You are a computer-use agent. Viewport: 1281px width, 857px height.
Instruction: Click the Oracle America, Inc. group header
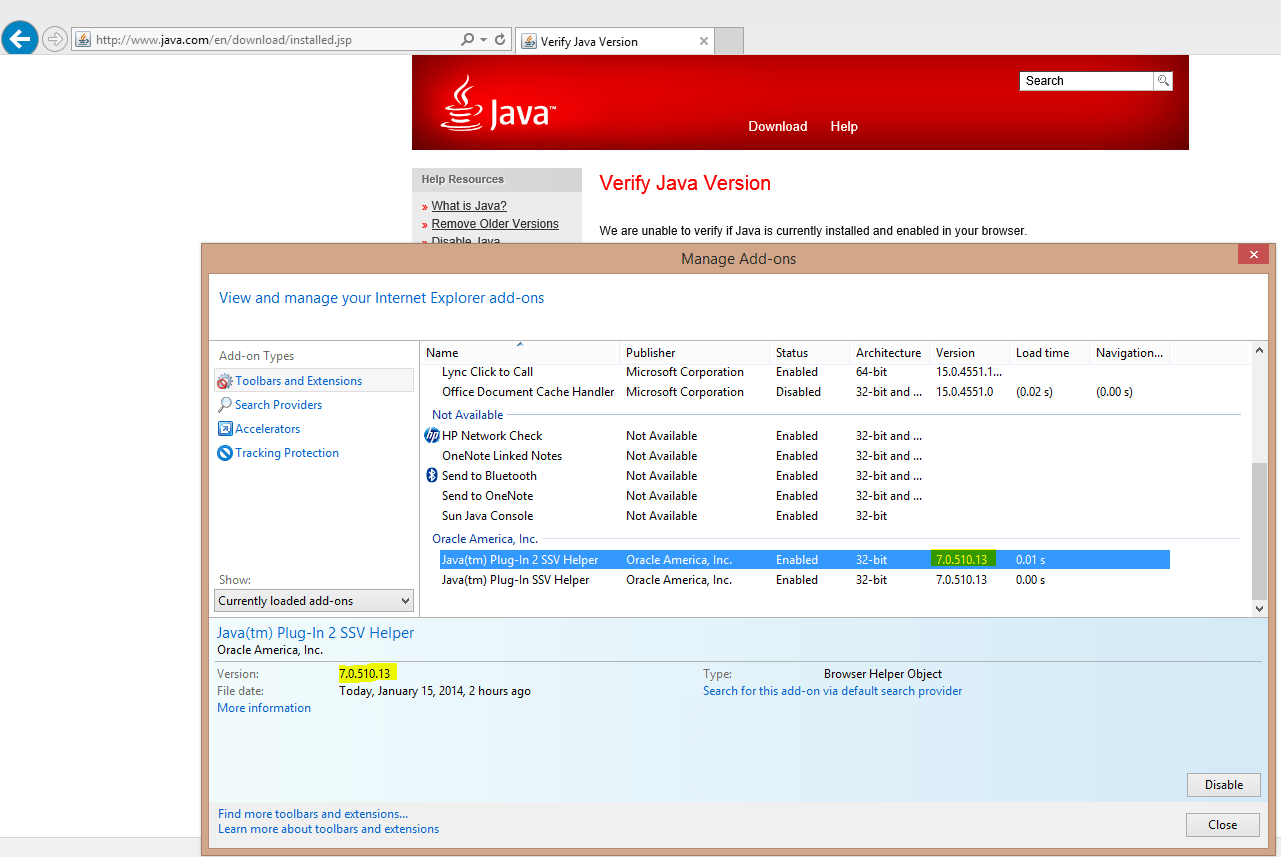pos(485,539)
